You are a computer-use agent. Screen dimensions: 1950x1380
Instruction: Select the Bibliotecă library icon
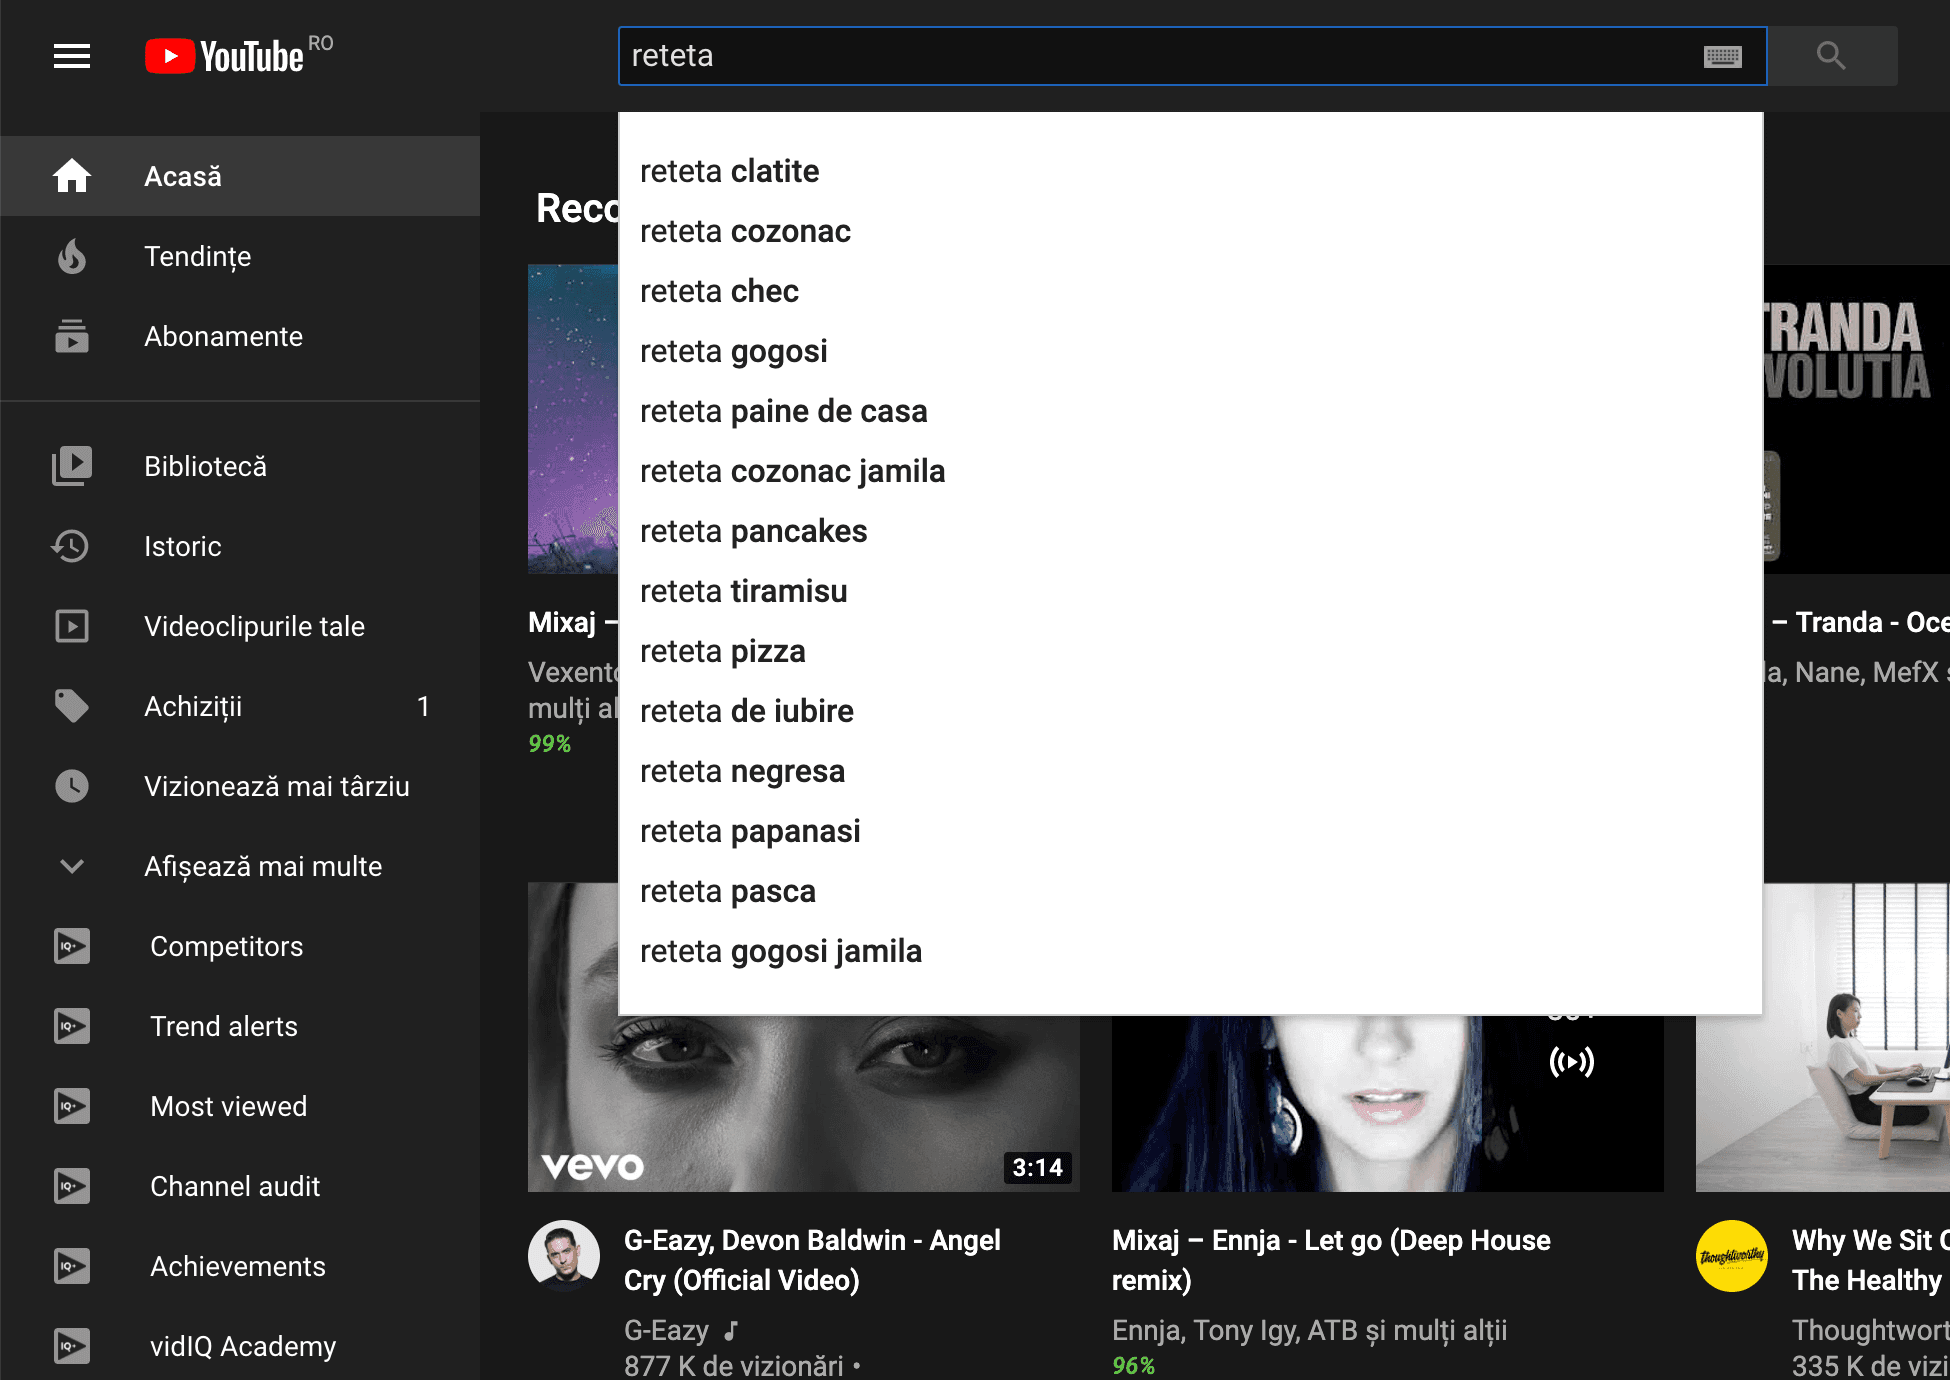pyautogui.click(x=71, y=466)
